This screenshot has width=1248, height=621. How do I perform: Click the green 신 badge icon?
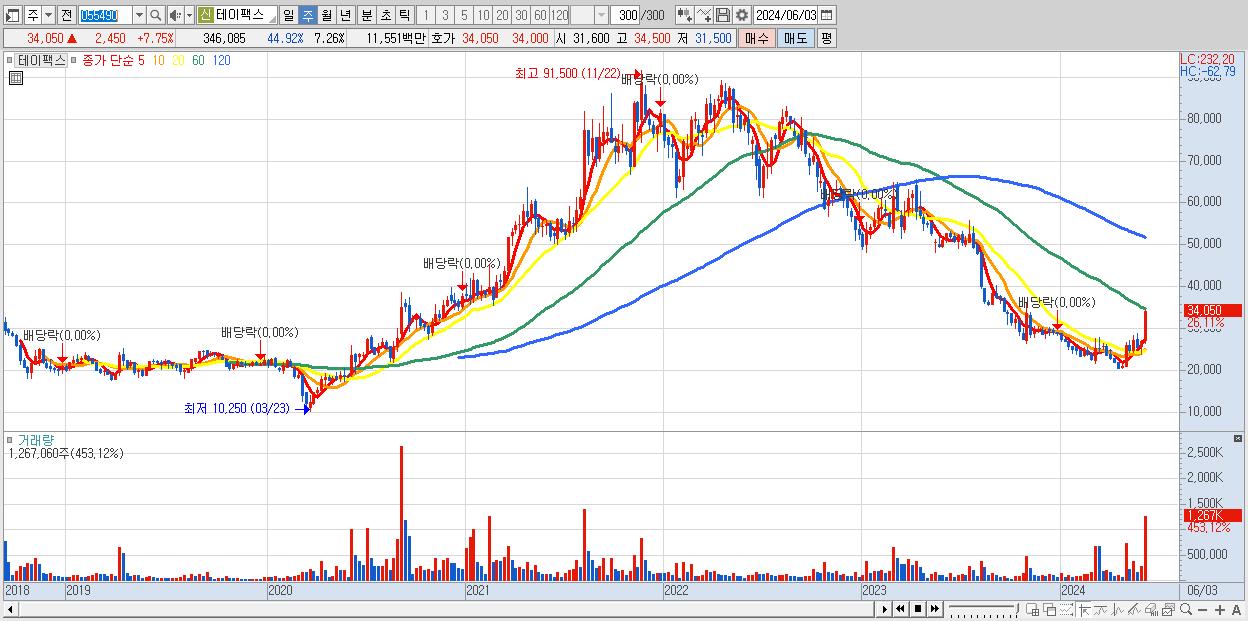[205, 15]
